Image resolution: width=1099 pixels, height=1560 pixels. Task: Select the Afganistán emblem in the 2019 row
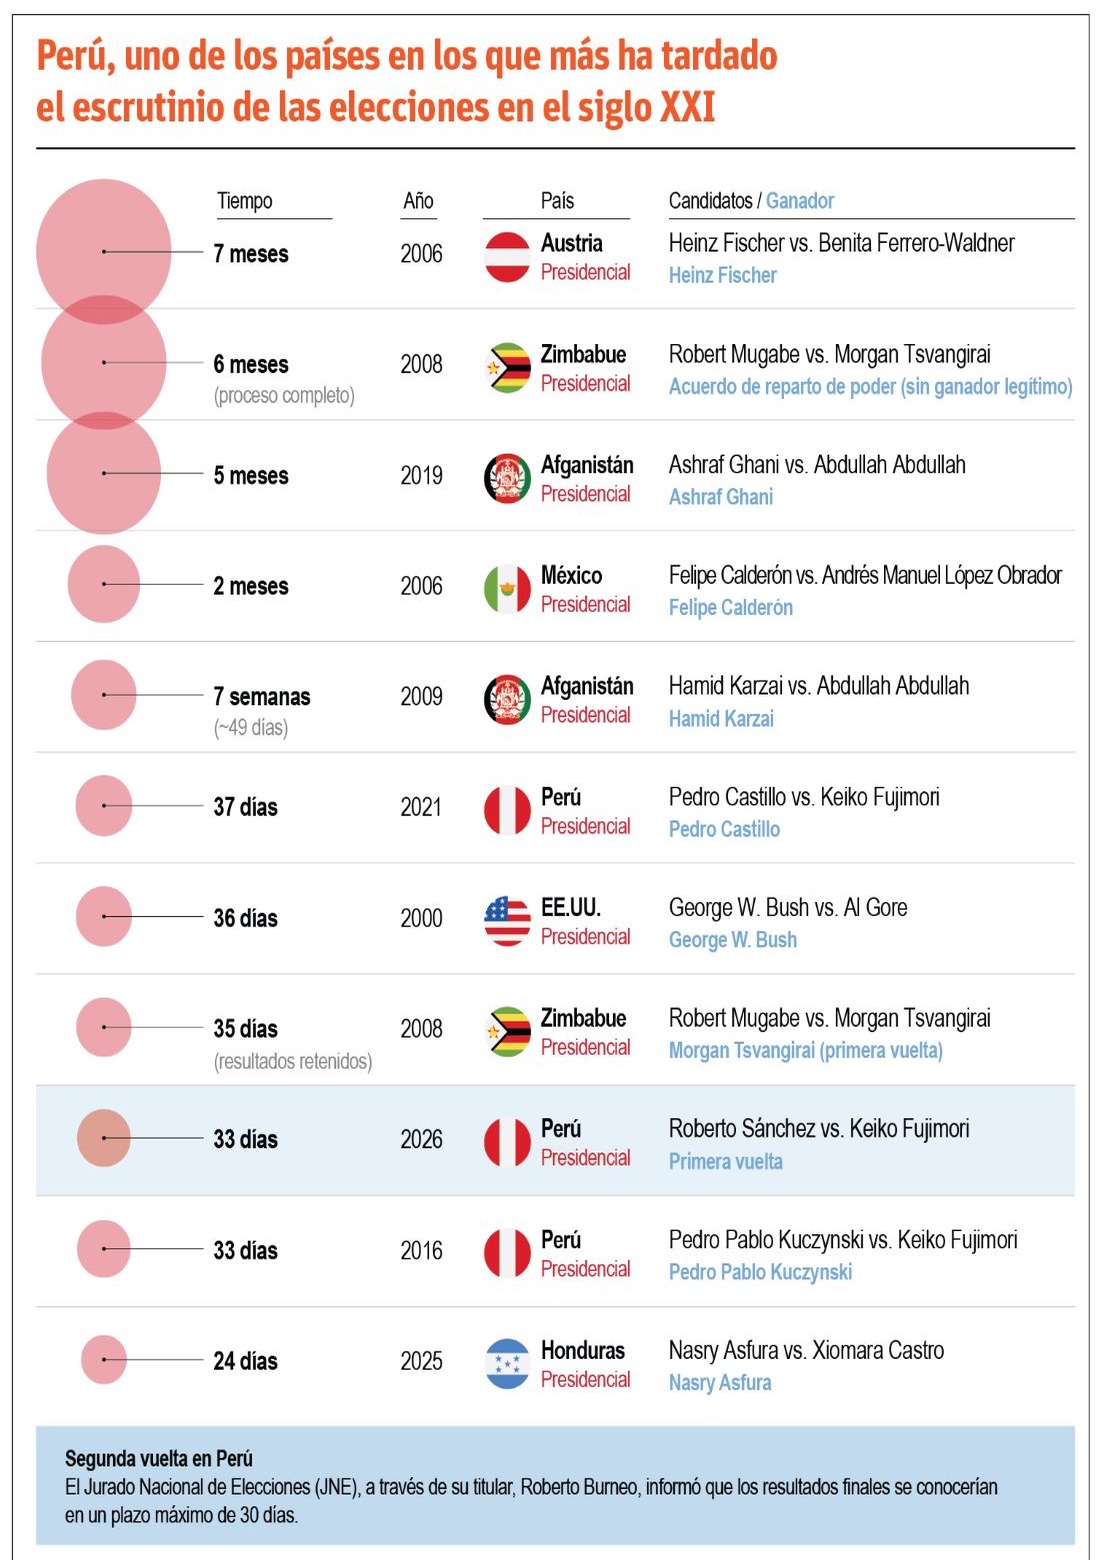point(507,478)
